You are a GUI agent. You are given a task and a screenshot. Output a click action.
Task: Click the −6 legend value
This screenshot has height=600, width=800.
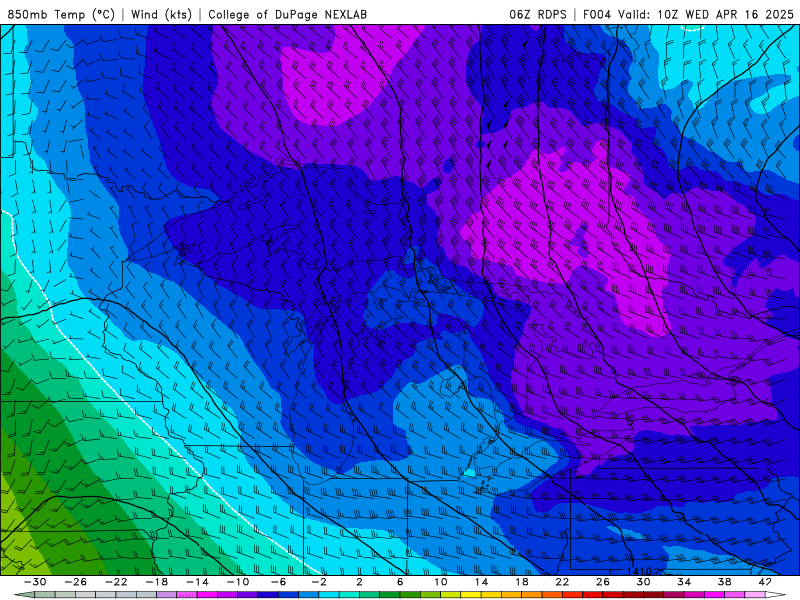tap(278, 582)
